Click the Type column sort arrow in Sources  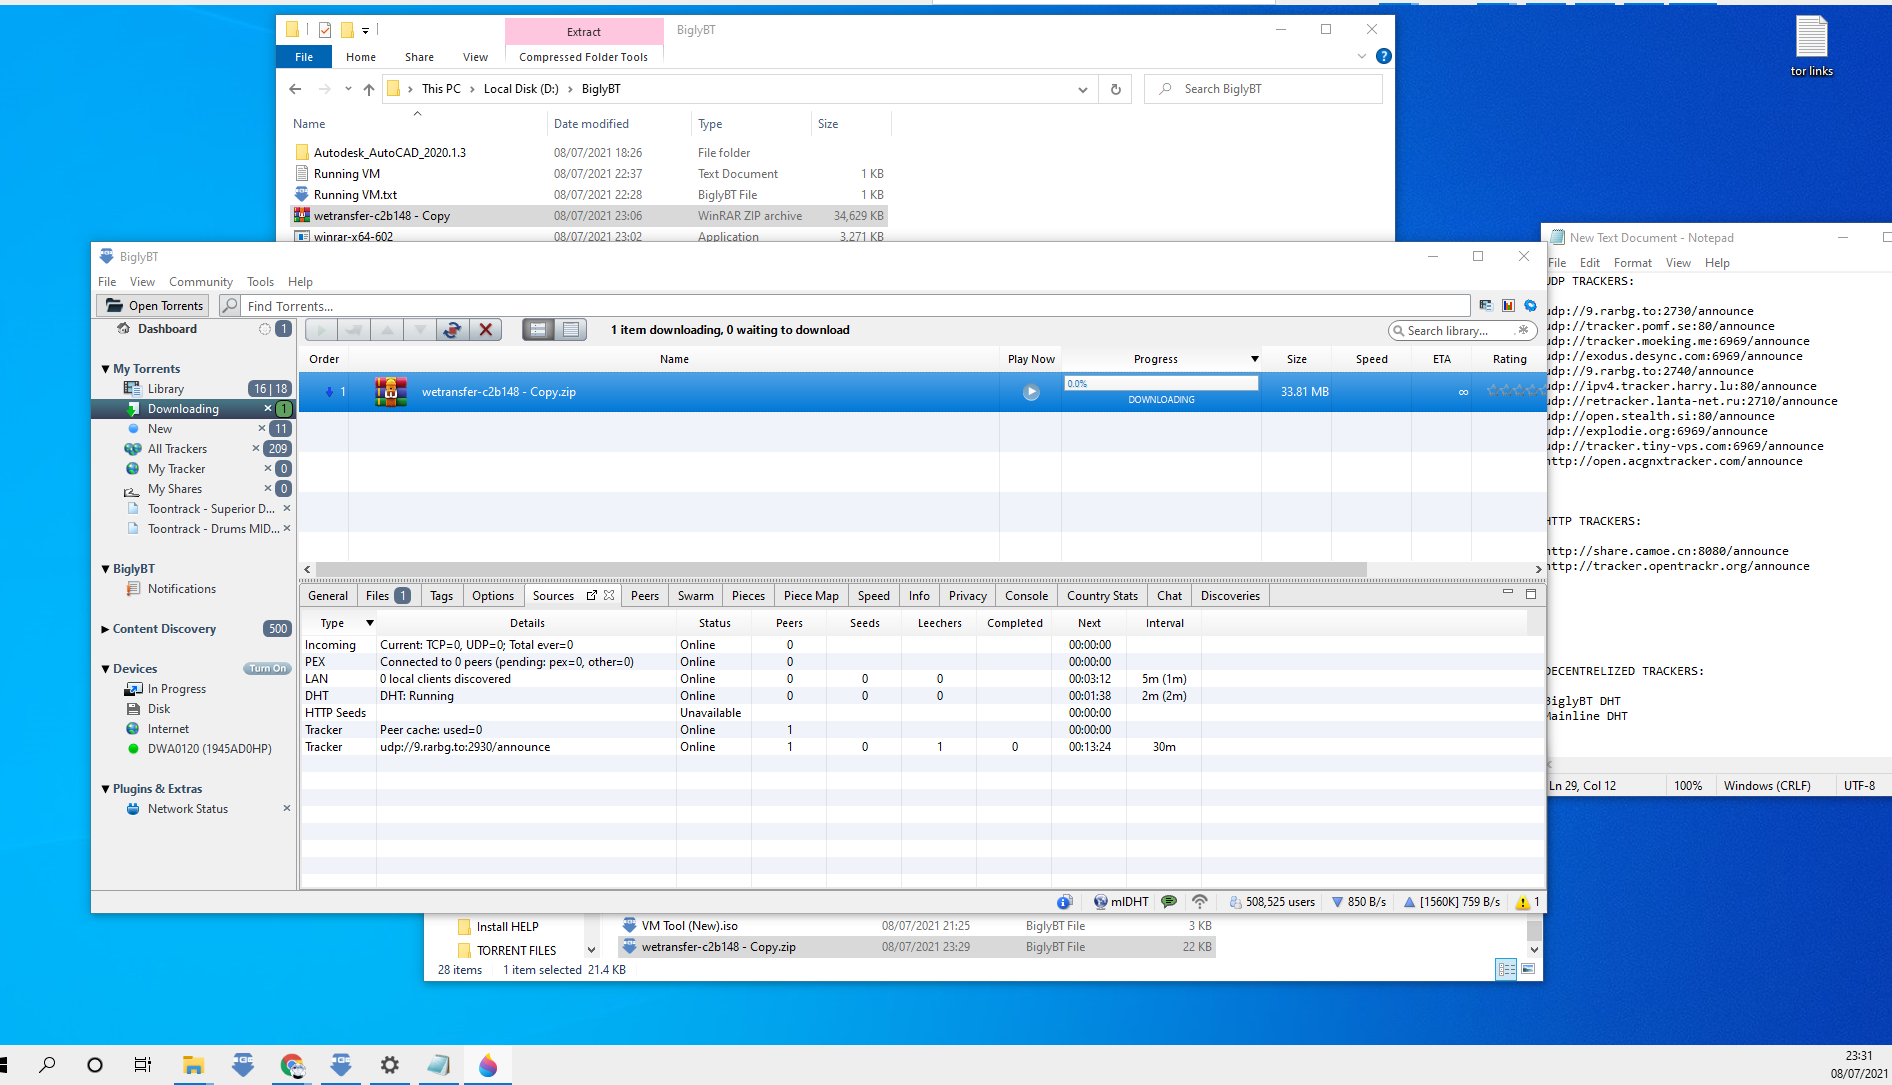370,623
